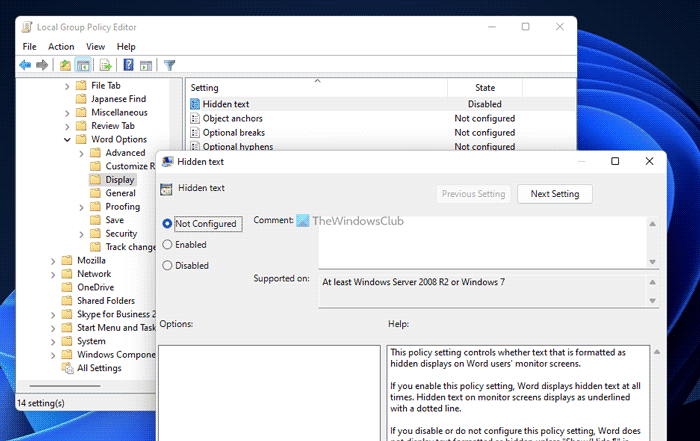This screenshot has width=700, height=441.
Task: Click the Forward arrow toolbar icon
Action: tap(42, 65)
